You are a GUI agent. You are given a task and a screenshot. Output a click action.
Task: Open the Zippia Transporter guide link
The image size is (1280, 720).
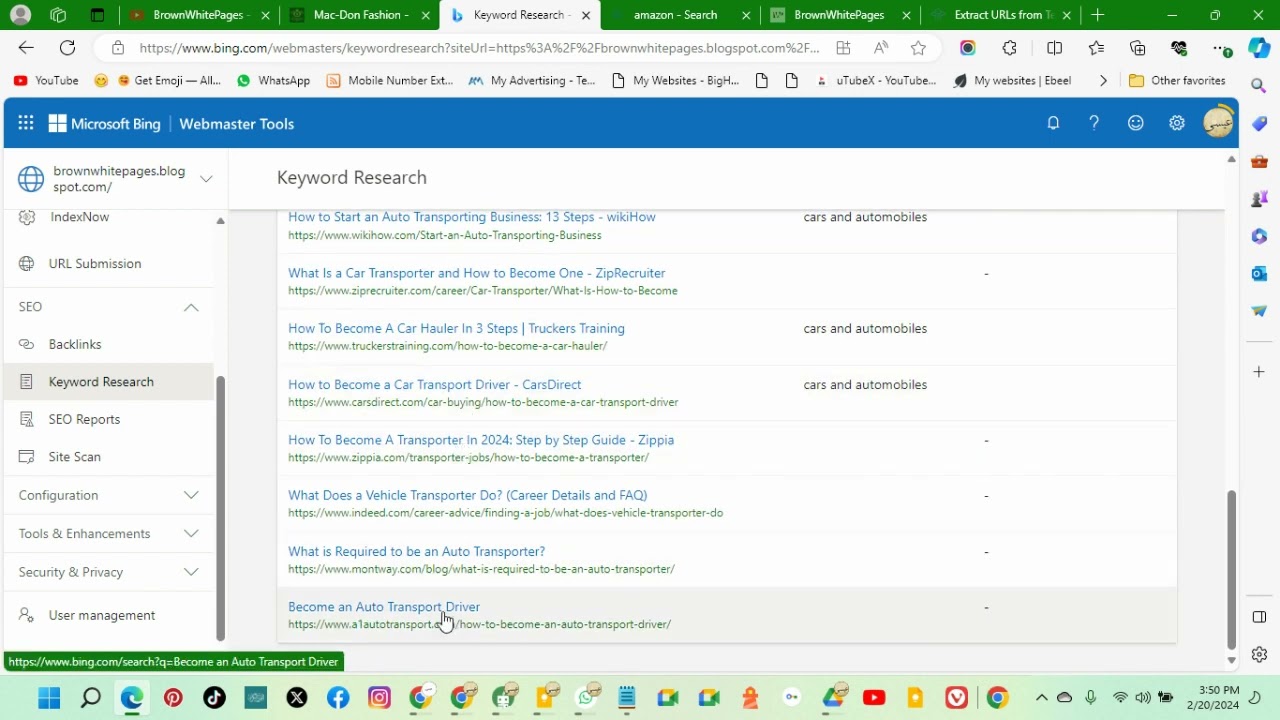tap(481, 440)
